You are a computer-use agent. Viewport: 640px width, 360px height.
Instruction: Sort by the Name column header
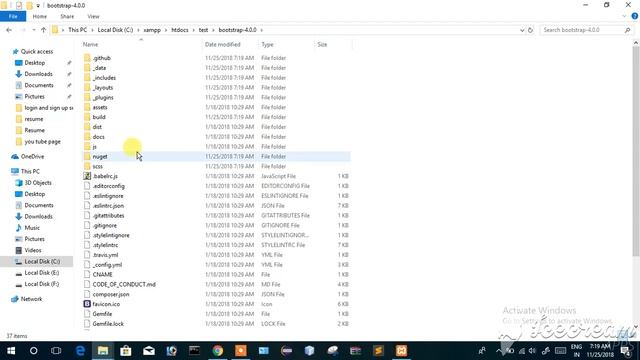(x=91, y=44)
